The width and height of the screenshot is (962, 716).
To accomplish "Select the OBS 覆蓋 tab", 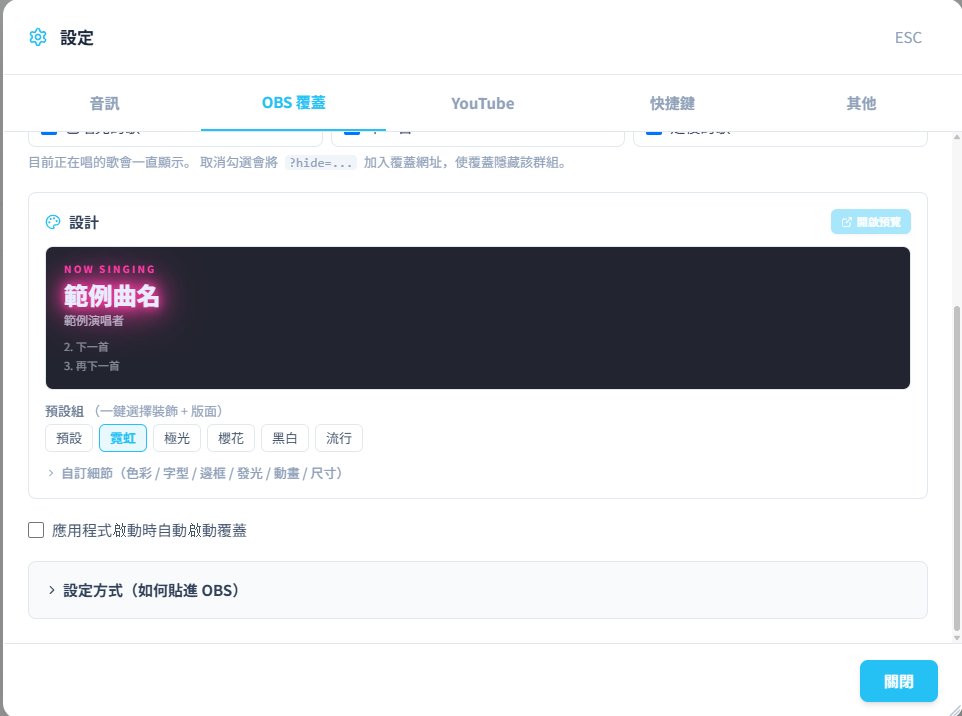I will point(293,103).
